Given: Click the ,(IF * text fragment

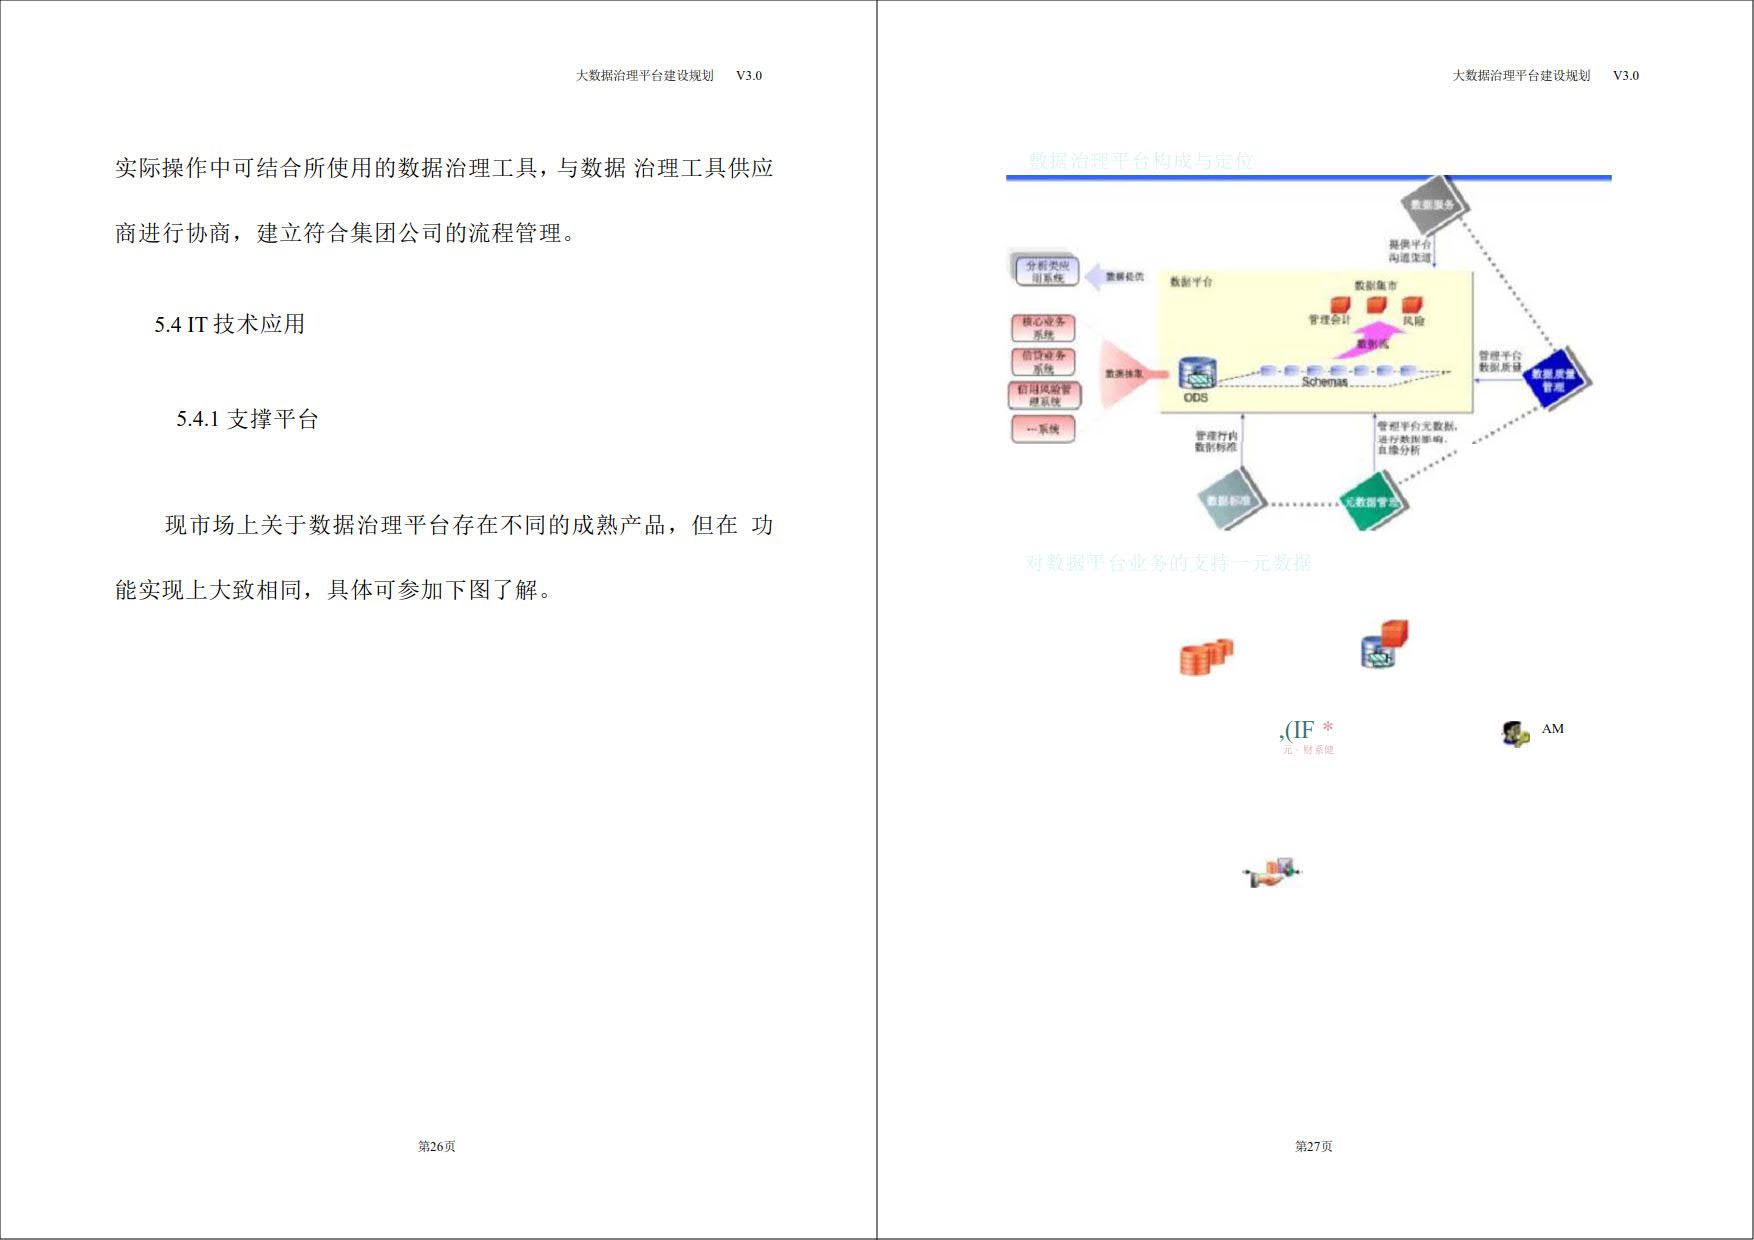Looking at the screenshot, I should 1306,730.
